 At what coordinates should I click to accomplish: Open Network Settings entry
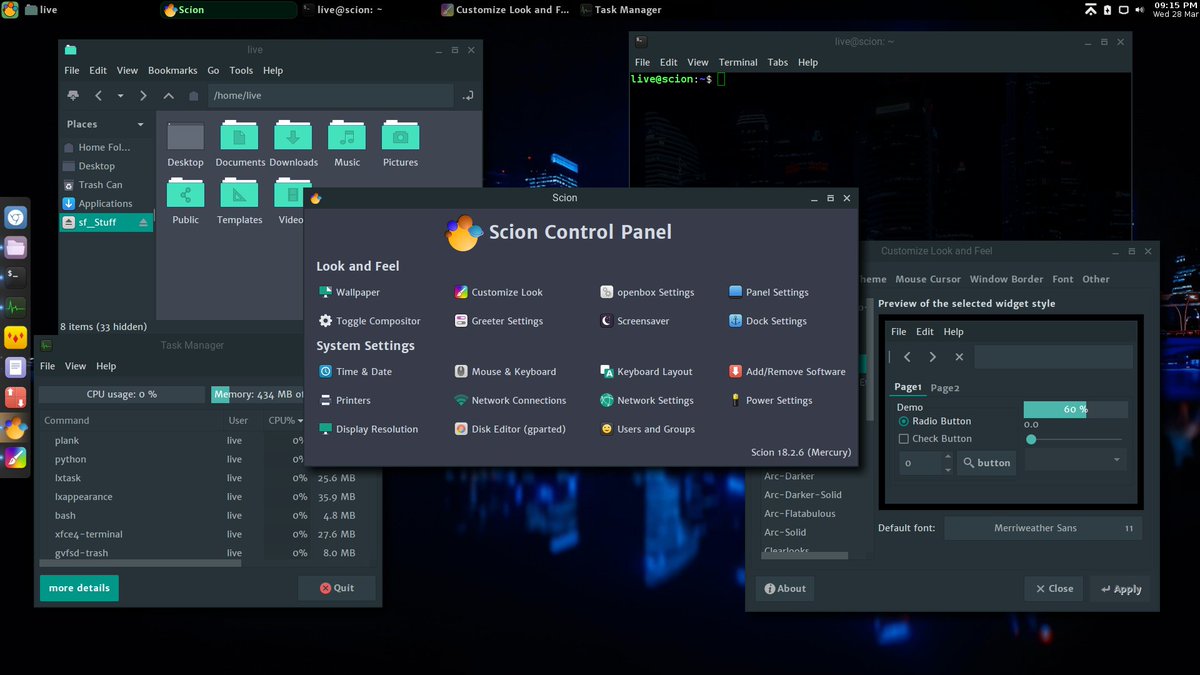pyautogui.click(x=647, y=400)
